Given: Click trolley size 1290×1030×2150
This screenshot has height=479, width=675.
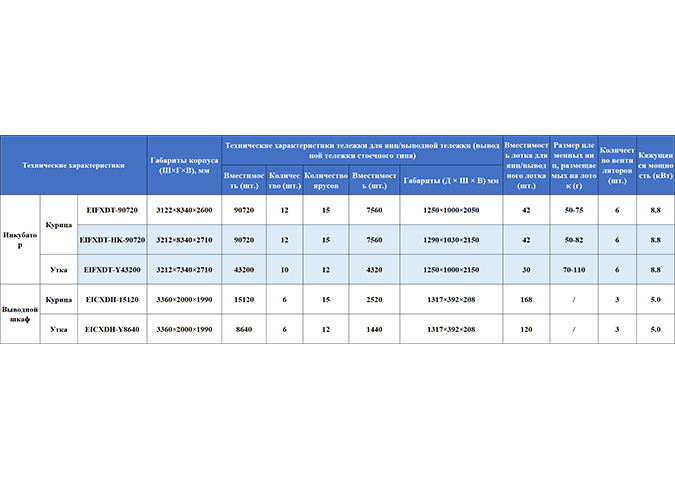Looking at the screenshot, I should 451,240.
